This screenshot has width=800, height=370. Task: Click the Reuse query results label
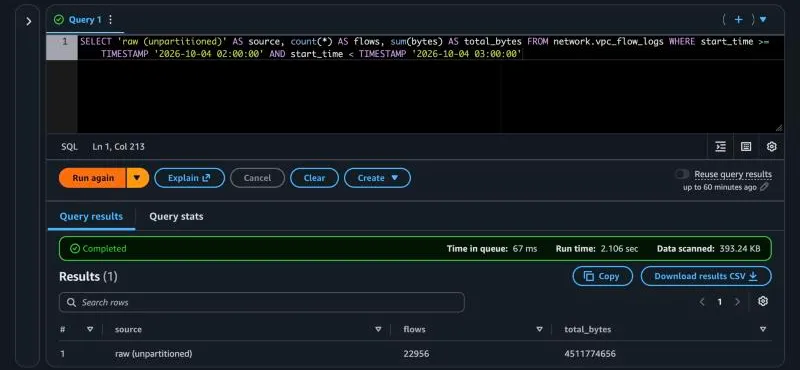733,175
